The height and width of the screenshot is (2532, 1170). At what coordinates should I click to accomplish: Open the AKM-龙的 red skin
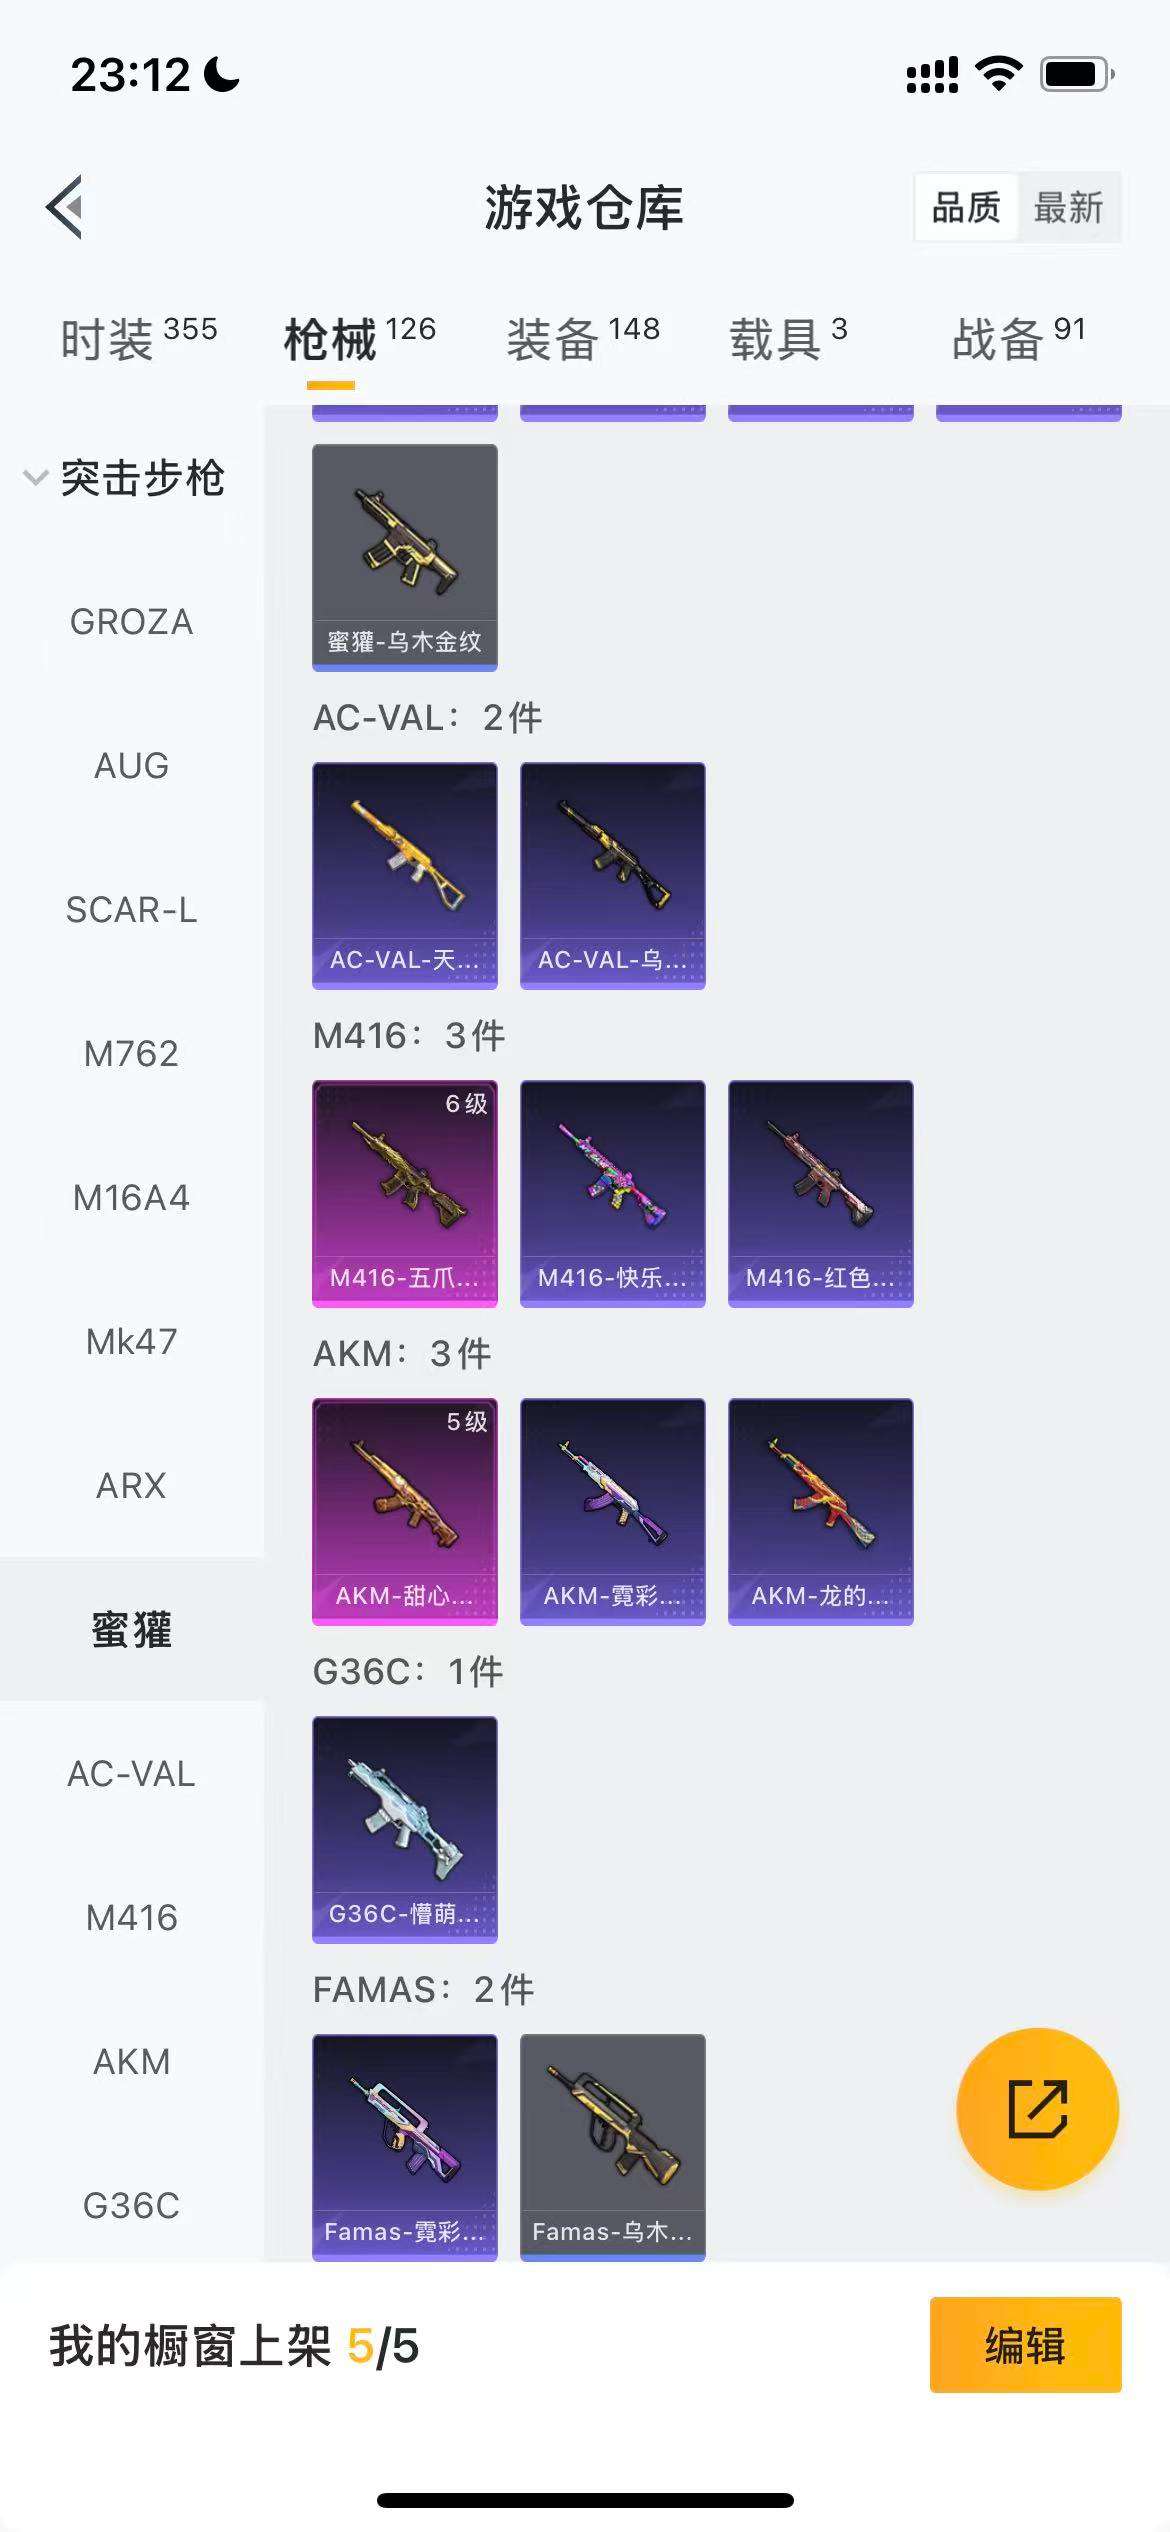click(x=821, y=1511)
